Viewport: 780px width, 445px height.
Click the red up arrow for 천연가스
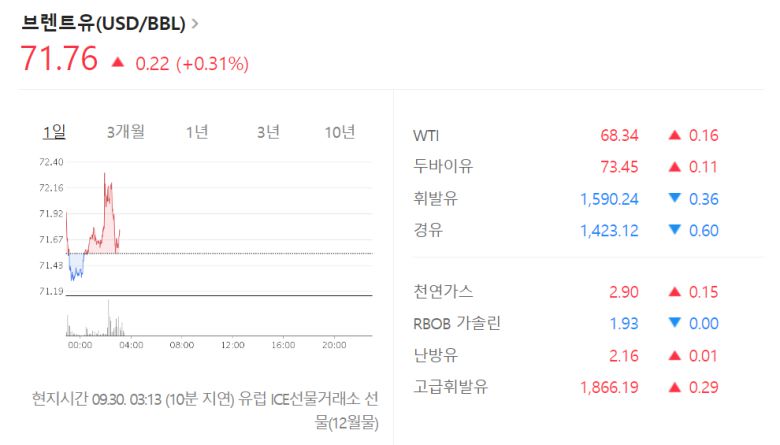674,292
